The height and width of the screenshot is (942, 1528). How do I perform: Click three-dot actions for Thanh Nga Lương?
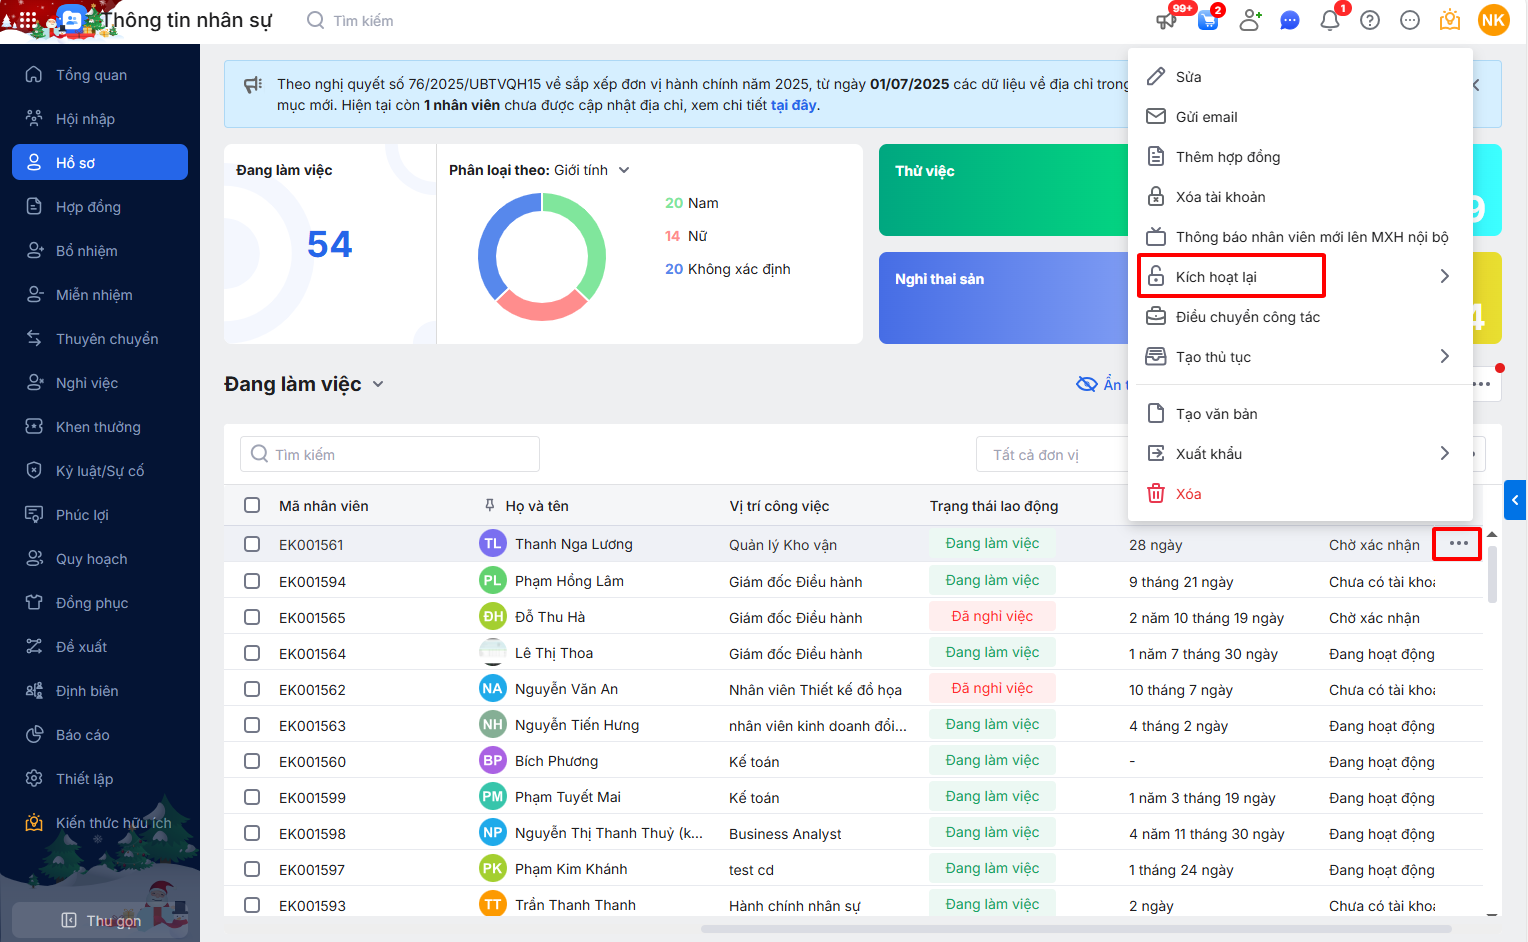pyautogui.click(x=1458, y=544)
